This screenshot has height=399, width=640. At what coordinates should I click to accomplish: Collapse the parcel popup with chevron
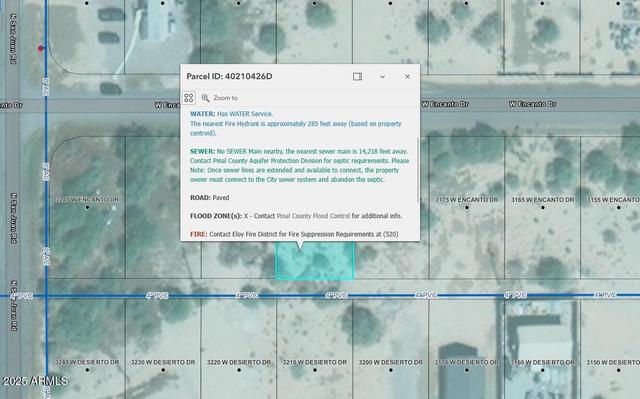click(382, 76)
